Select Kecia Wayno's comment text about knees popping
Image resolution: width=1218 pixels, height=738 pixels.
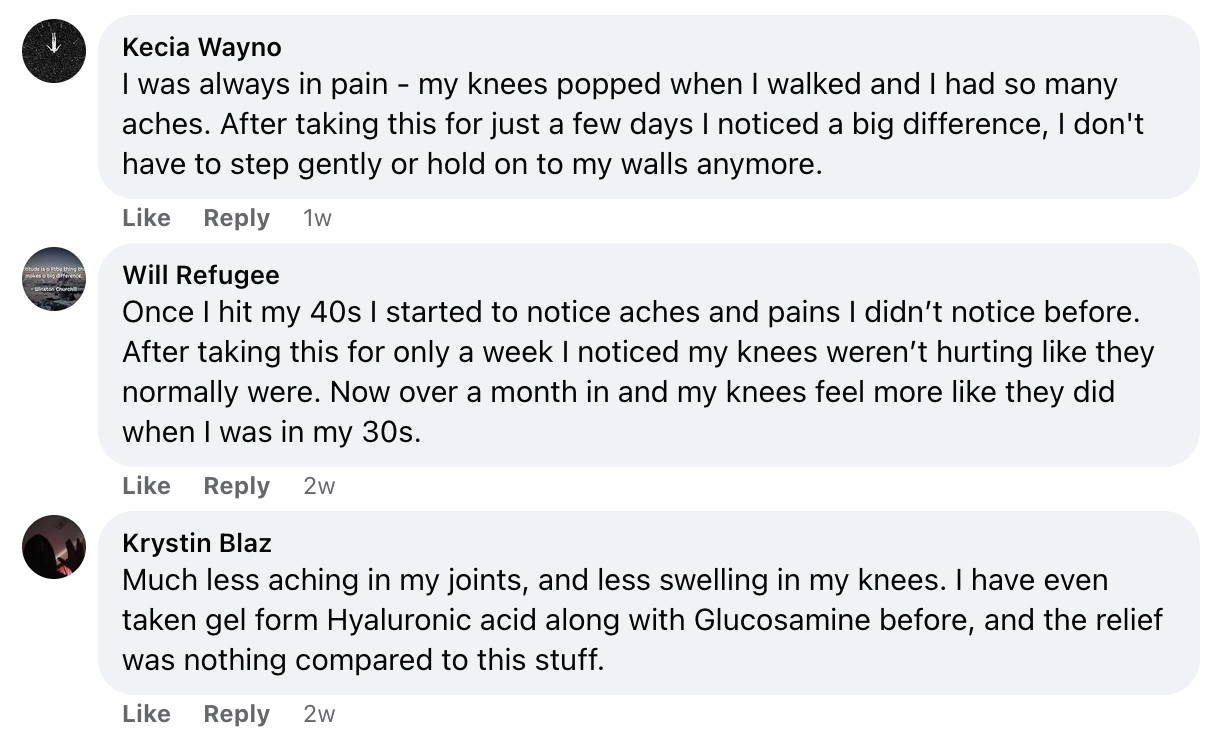pos(633,124)
